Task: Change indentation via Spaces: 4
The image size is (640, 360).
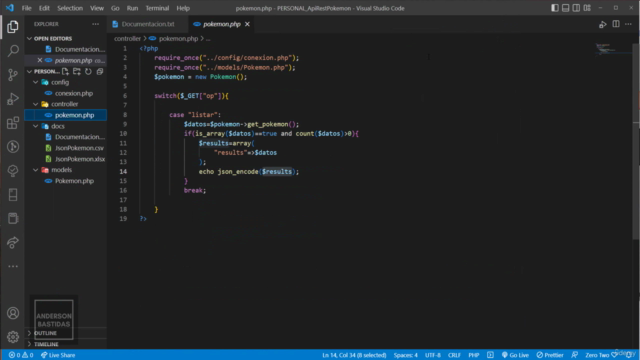Action: coord(405,355)
